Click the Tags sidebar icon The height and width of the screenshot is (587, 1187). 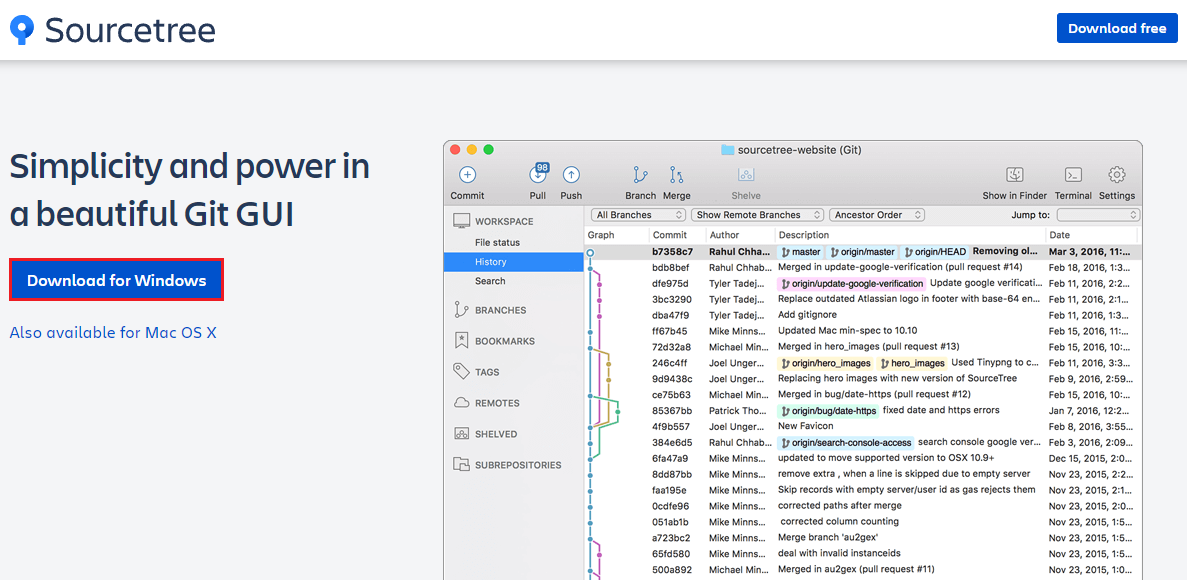coord(460,372)
